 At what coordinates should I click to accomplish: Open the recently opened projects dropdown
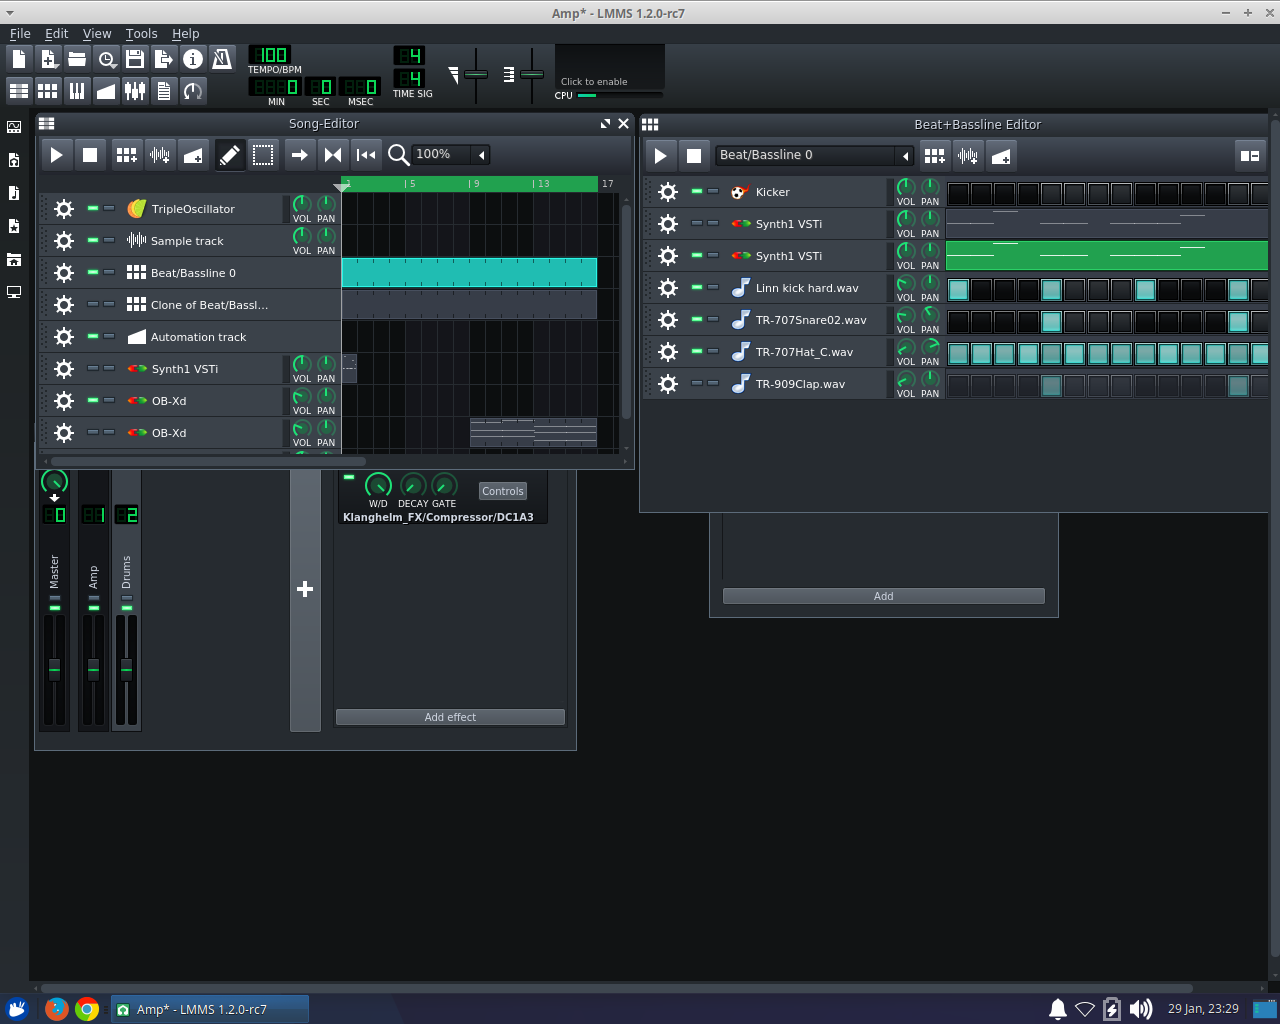(x=107, y=58)
